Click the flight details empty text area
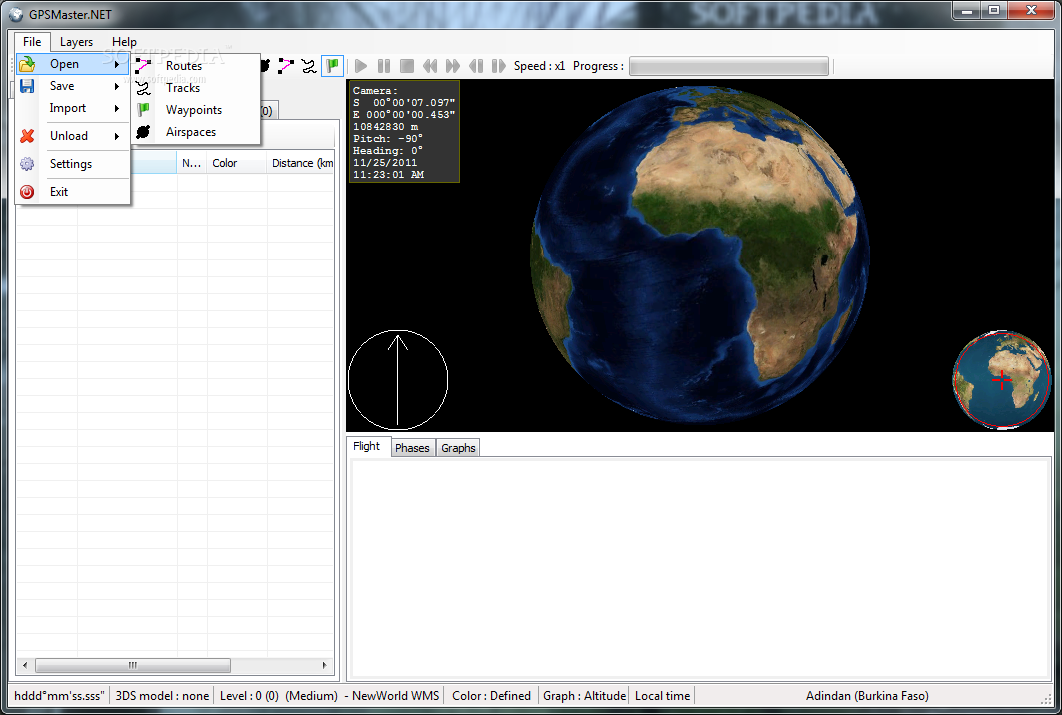This screenshot has width=1062, height=715. (x=700, y=569)
